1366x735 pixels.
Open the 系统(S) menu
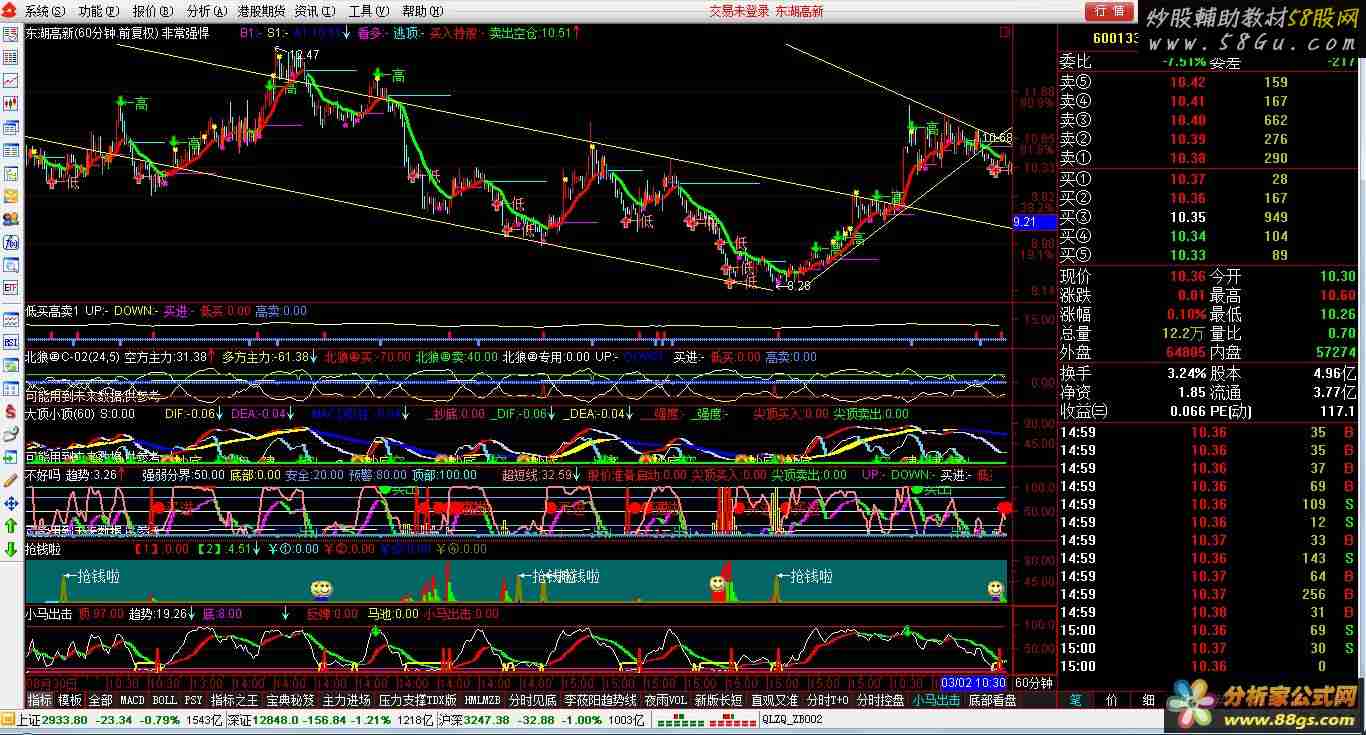(x=45, y=11)
